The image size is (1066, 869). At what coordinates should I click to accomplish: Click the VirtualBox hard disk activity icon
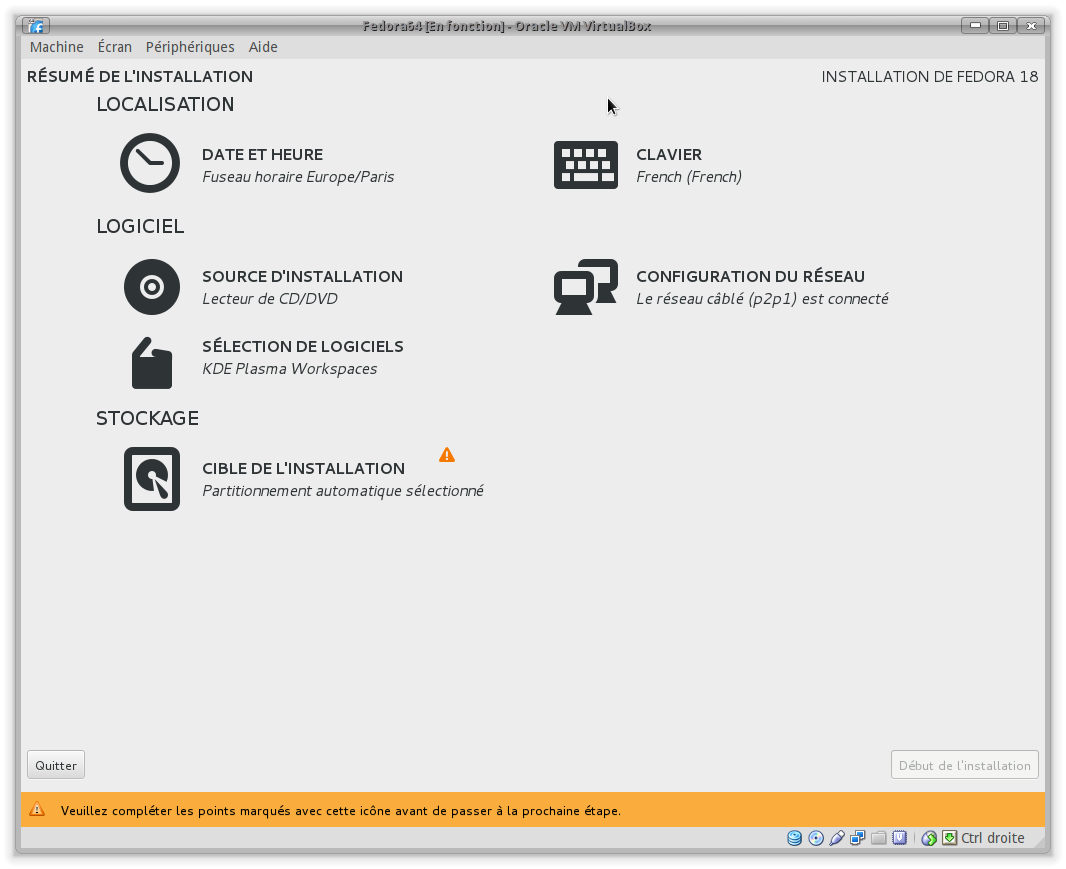(x=794, y=838)
